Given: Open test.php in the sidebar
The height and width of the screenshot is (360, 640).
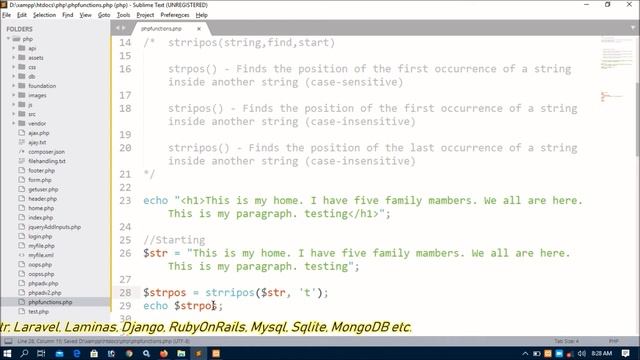Looking at the screenshot, I should (38, 311).
